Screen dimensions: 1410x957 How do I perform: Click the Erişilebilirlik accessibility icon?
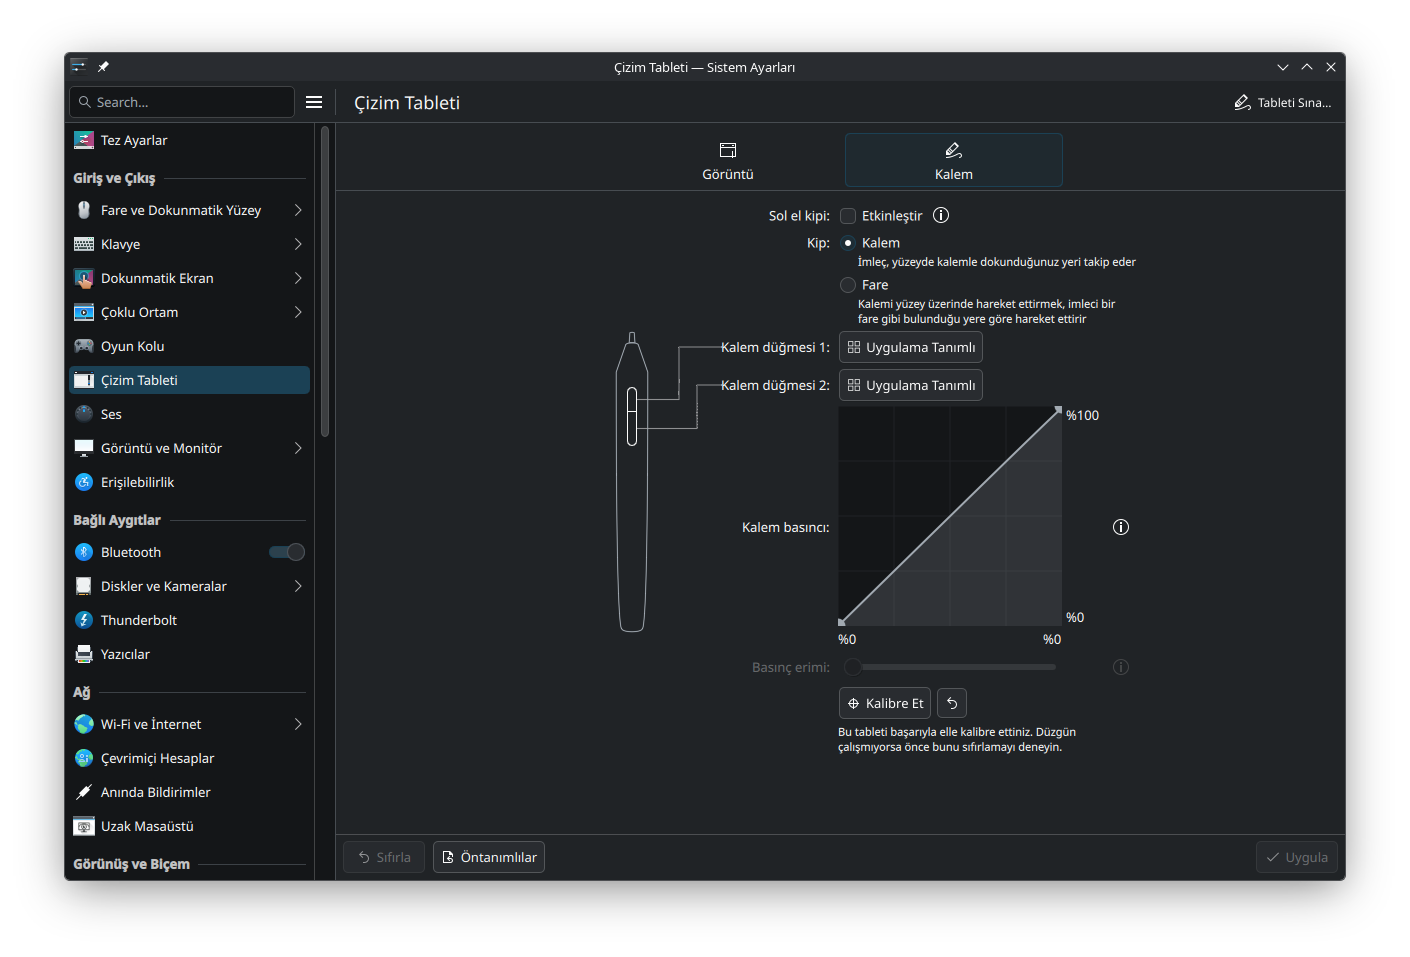coord(84,482)
